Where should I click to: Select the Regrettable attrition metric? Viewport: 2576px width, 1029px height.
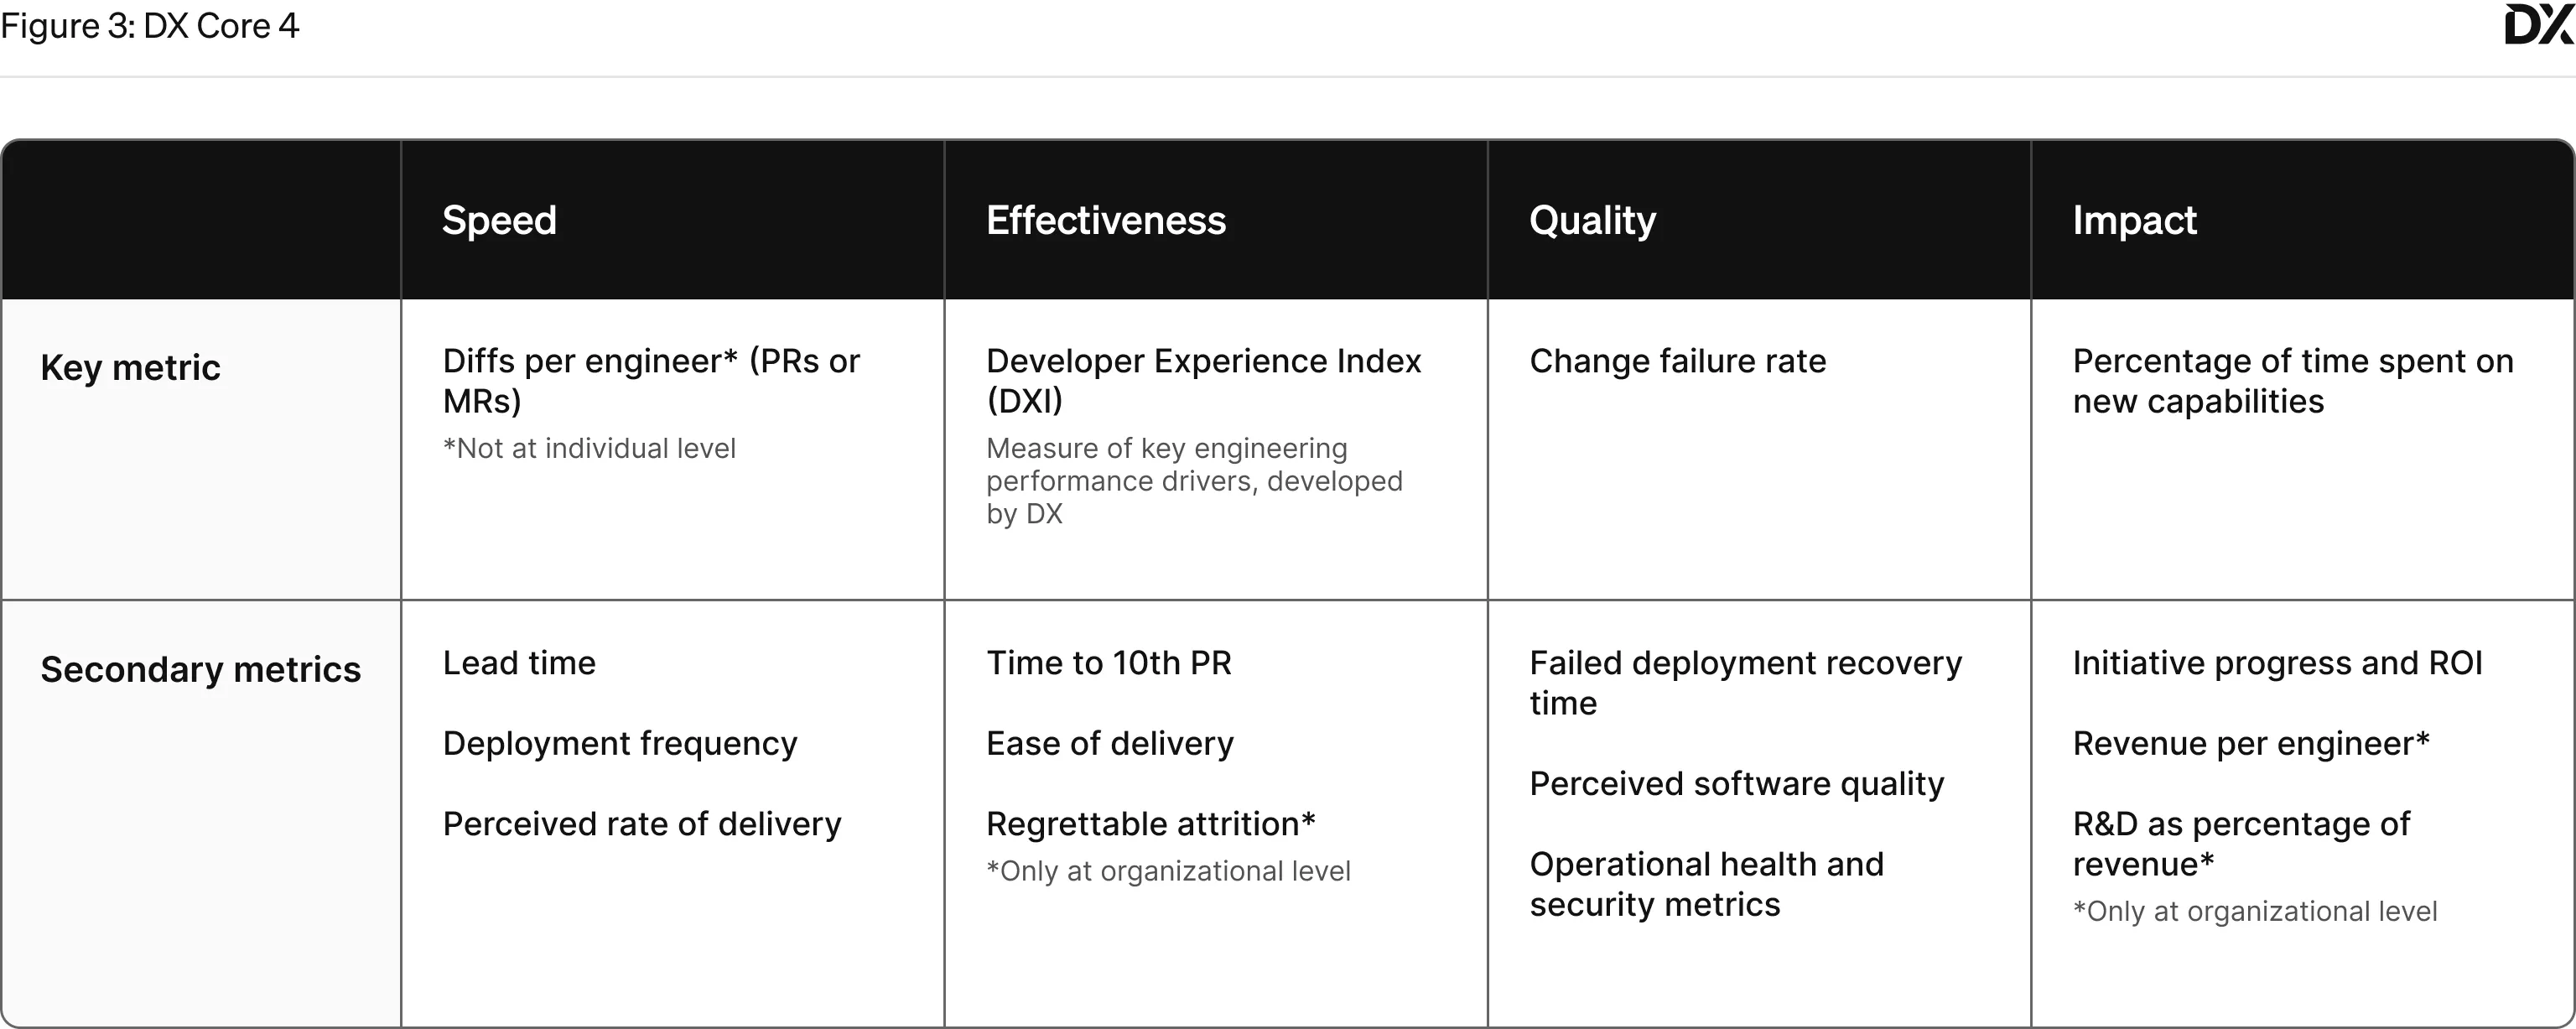[1150, 824]
